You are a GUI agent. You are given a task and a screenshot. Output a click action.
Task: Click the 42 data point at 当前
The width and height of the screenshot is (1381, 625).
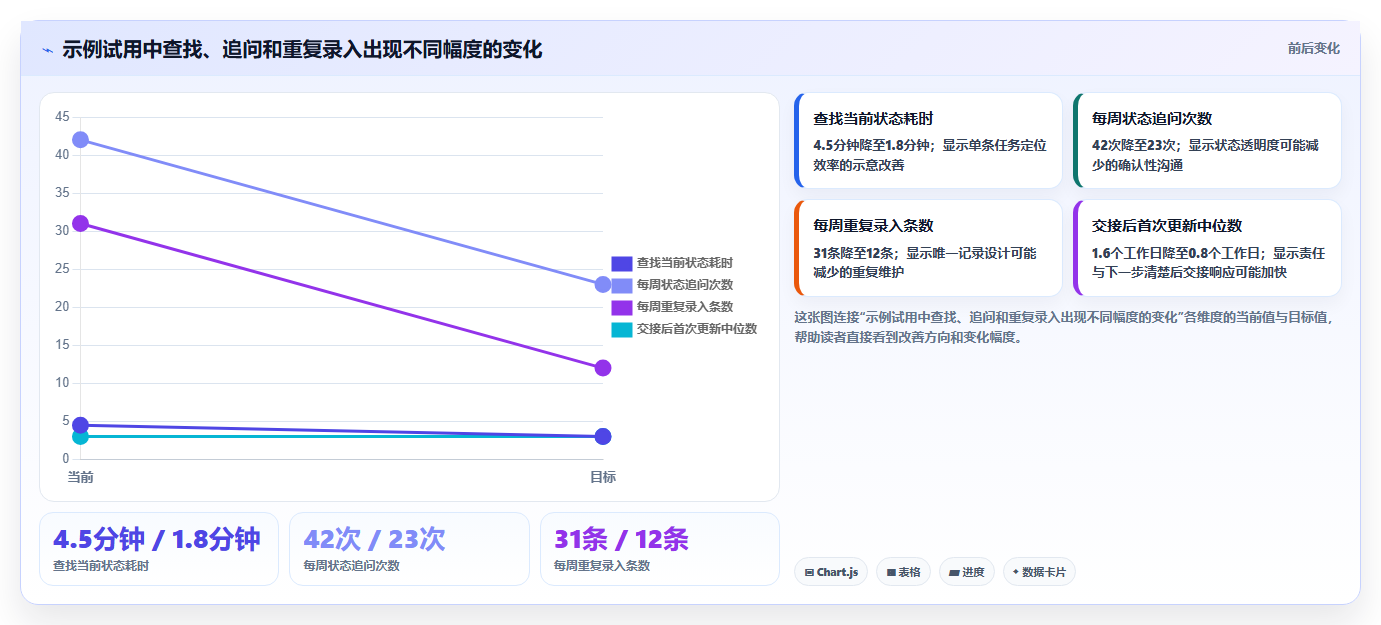coord(80,139)
